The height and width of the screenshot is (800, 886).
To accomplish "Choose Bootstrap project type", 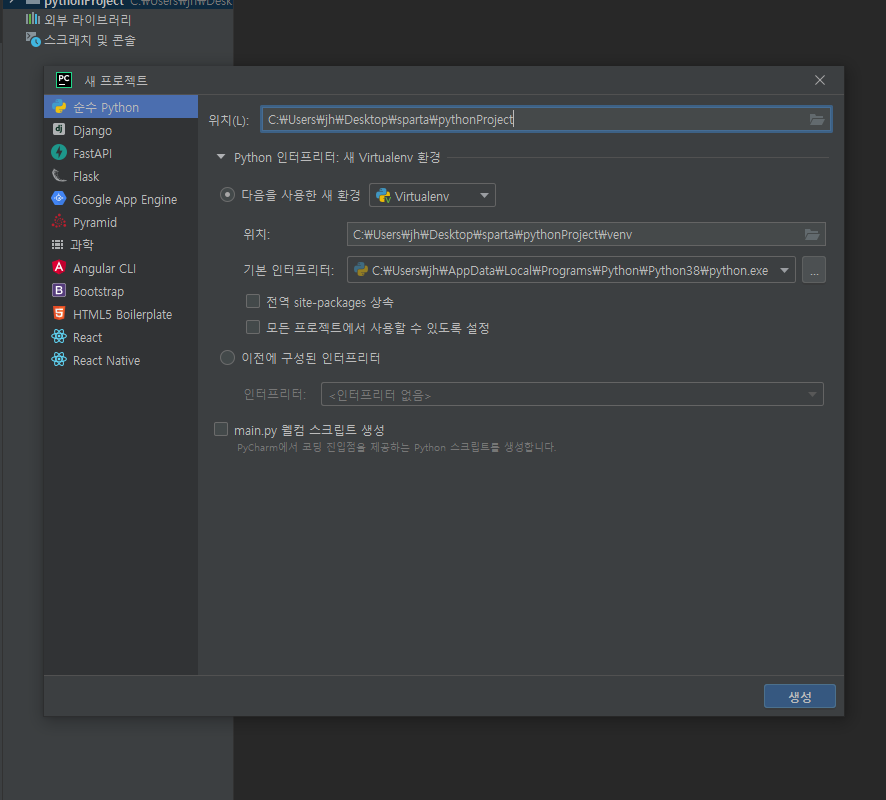I will point(121,292).
